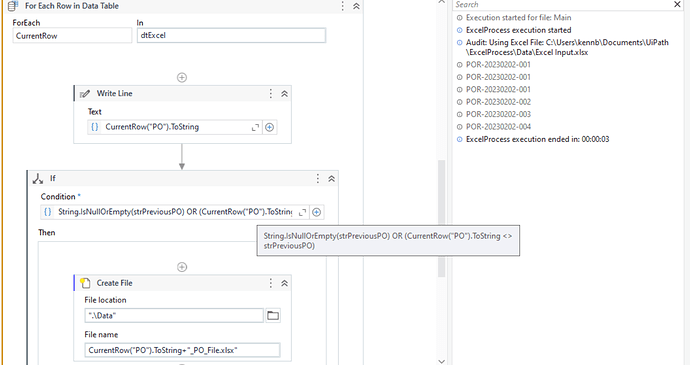Click plus button beside Write Line text

[x=269, y=127]
